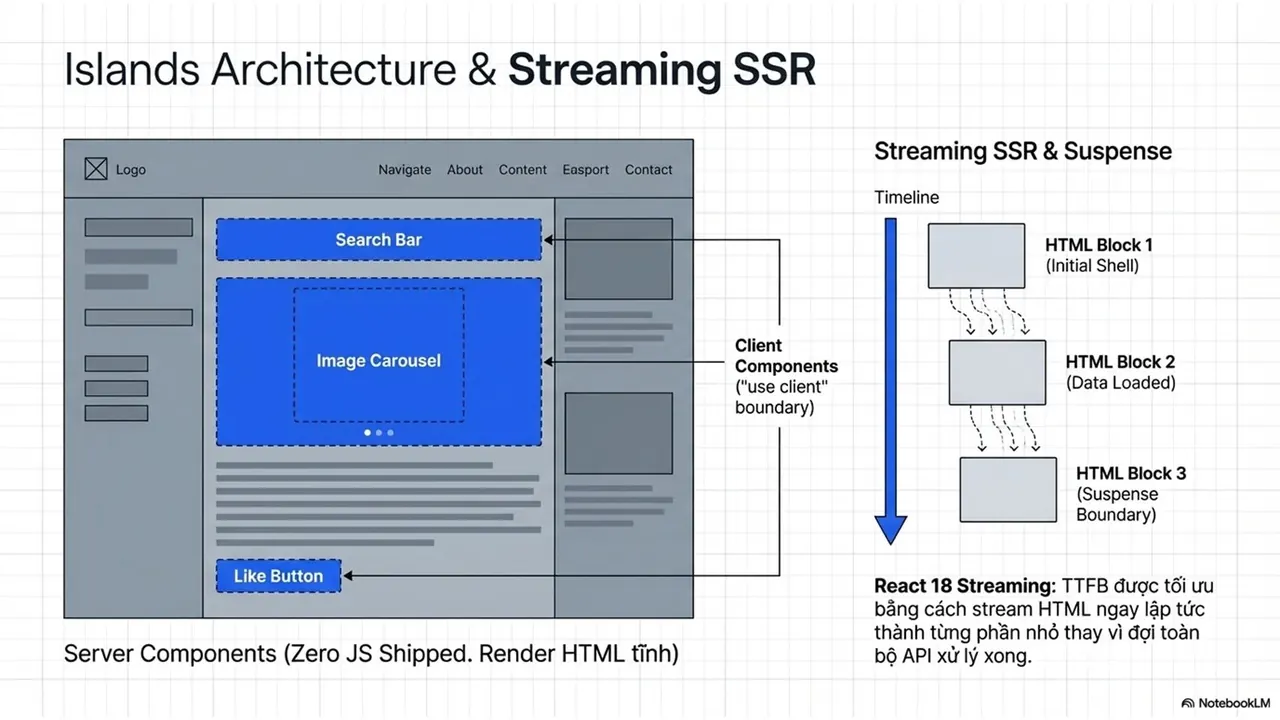Select the lower right sidebar image placeholder
Image resolution: width=1280 pixels, height=720 pixels.
(x=619, y=433)
